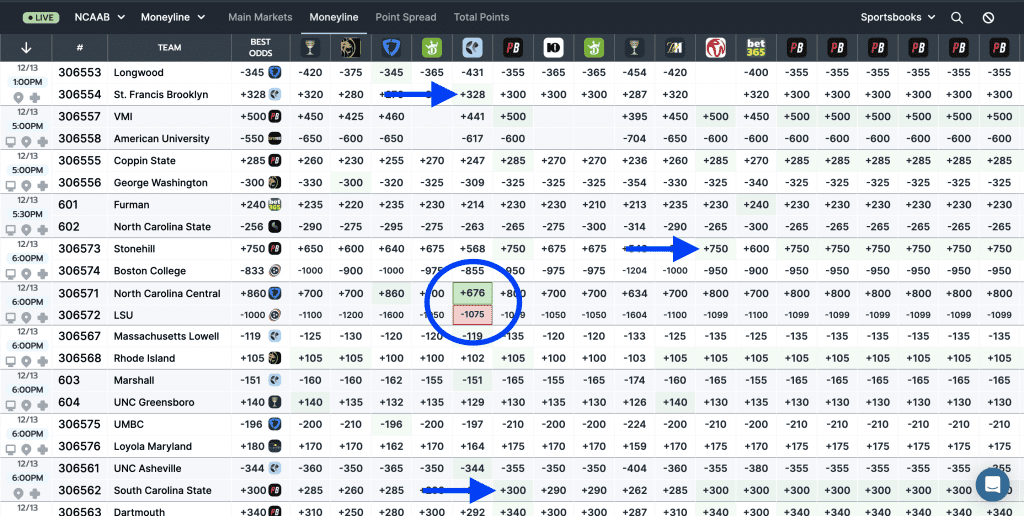Viewport: 1024px width, 516px height.
Task: Click the -404 UNC Asheville odds cell
Action: pos(635,468)
